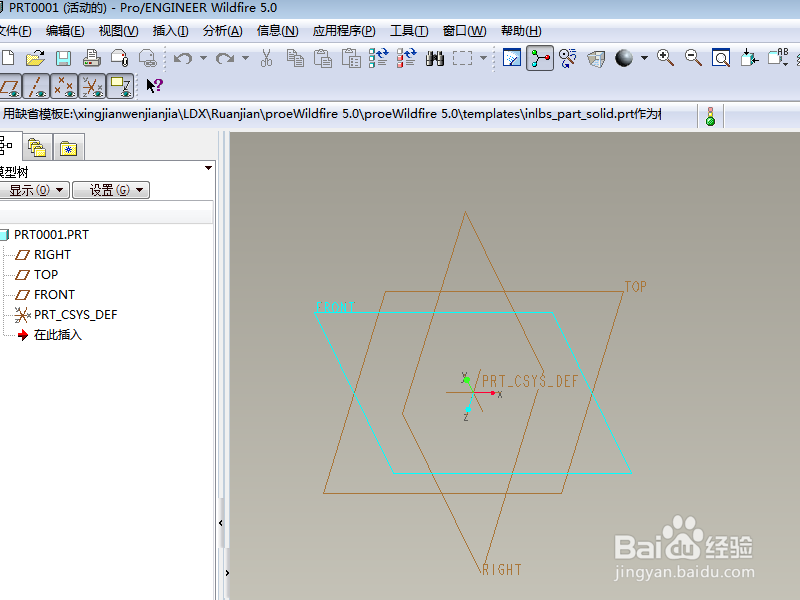Toggle datum points display
This screenshot has width=800, height=600.
(64, 86)
